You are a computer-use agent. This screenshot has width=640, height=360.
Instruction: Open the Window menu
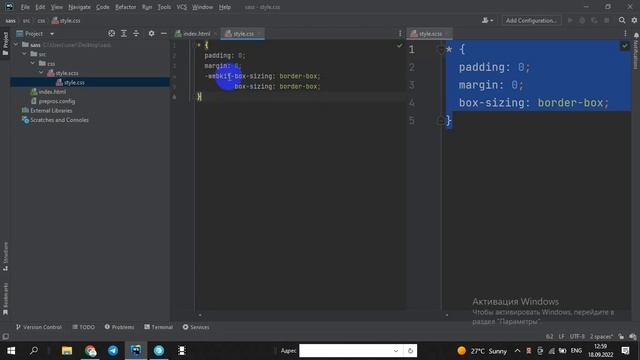202,7
